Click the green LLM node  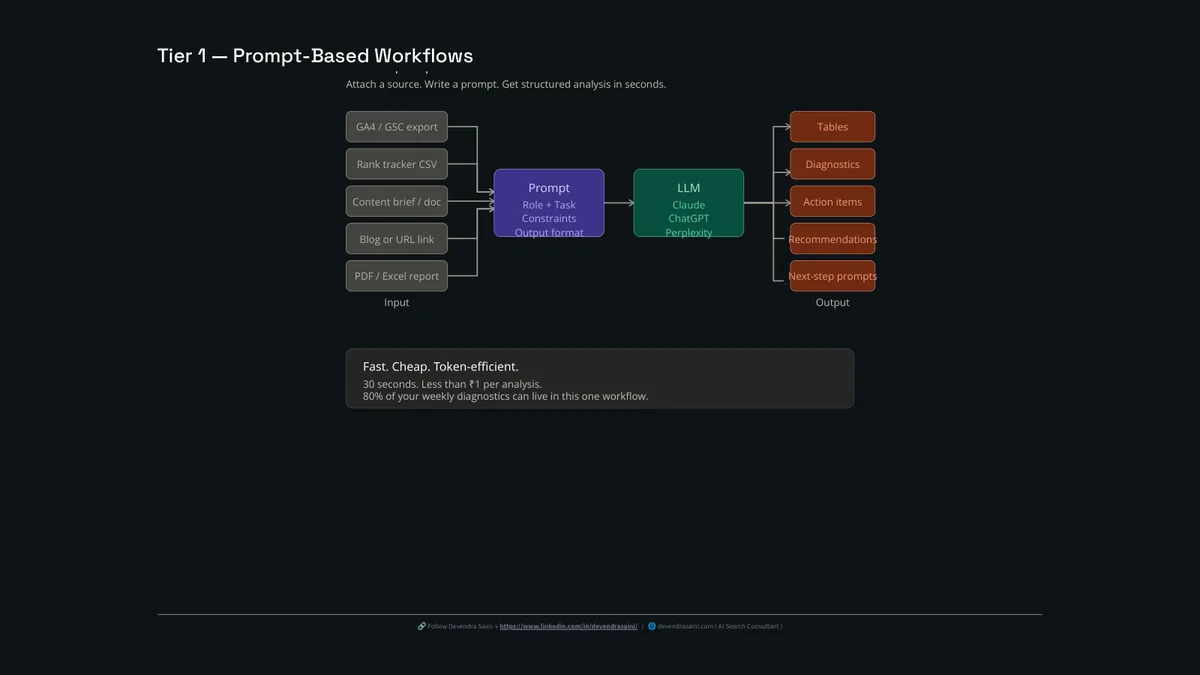[688, 203]
